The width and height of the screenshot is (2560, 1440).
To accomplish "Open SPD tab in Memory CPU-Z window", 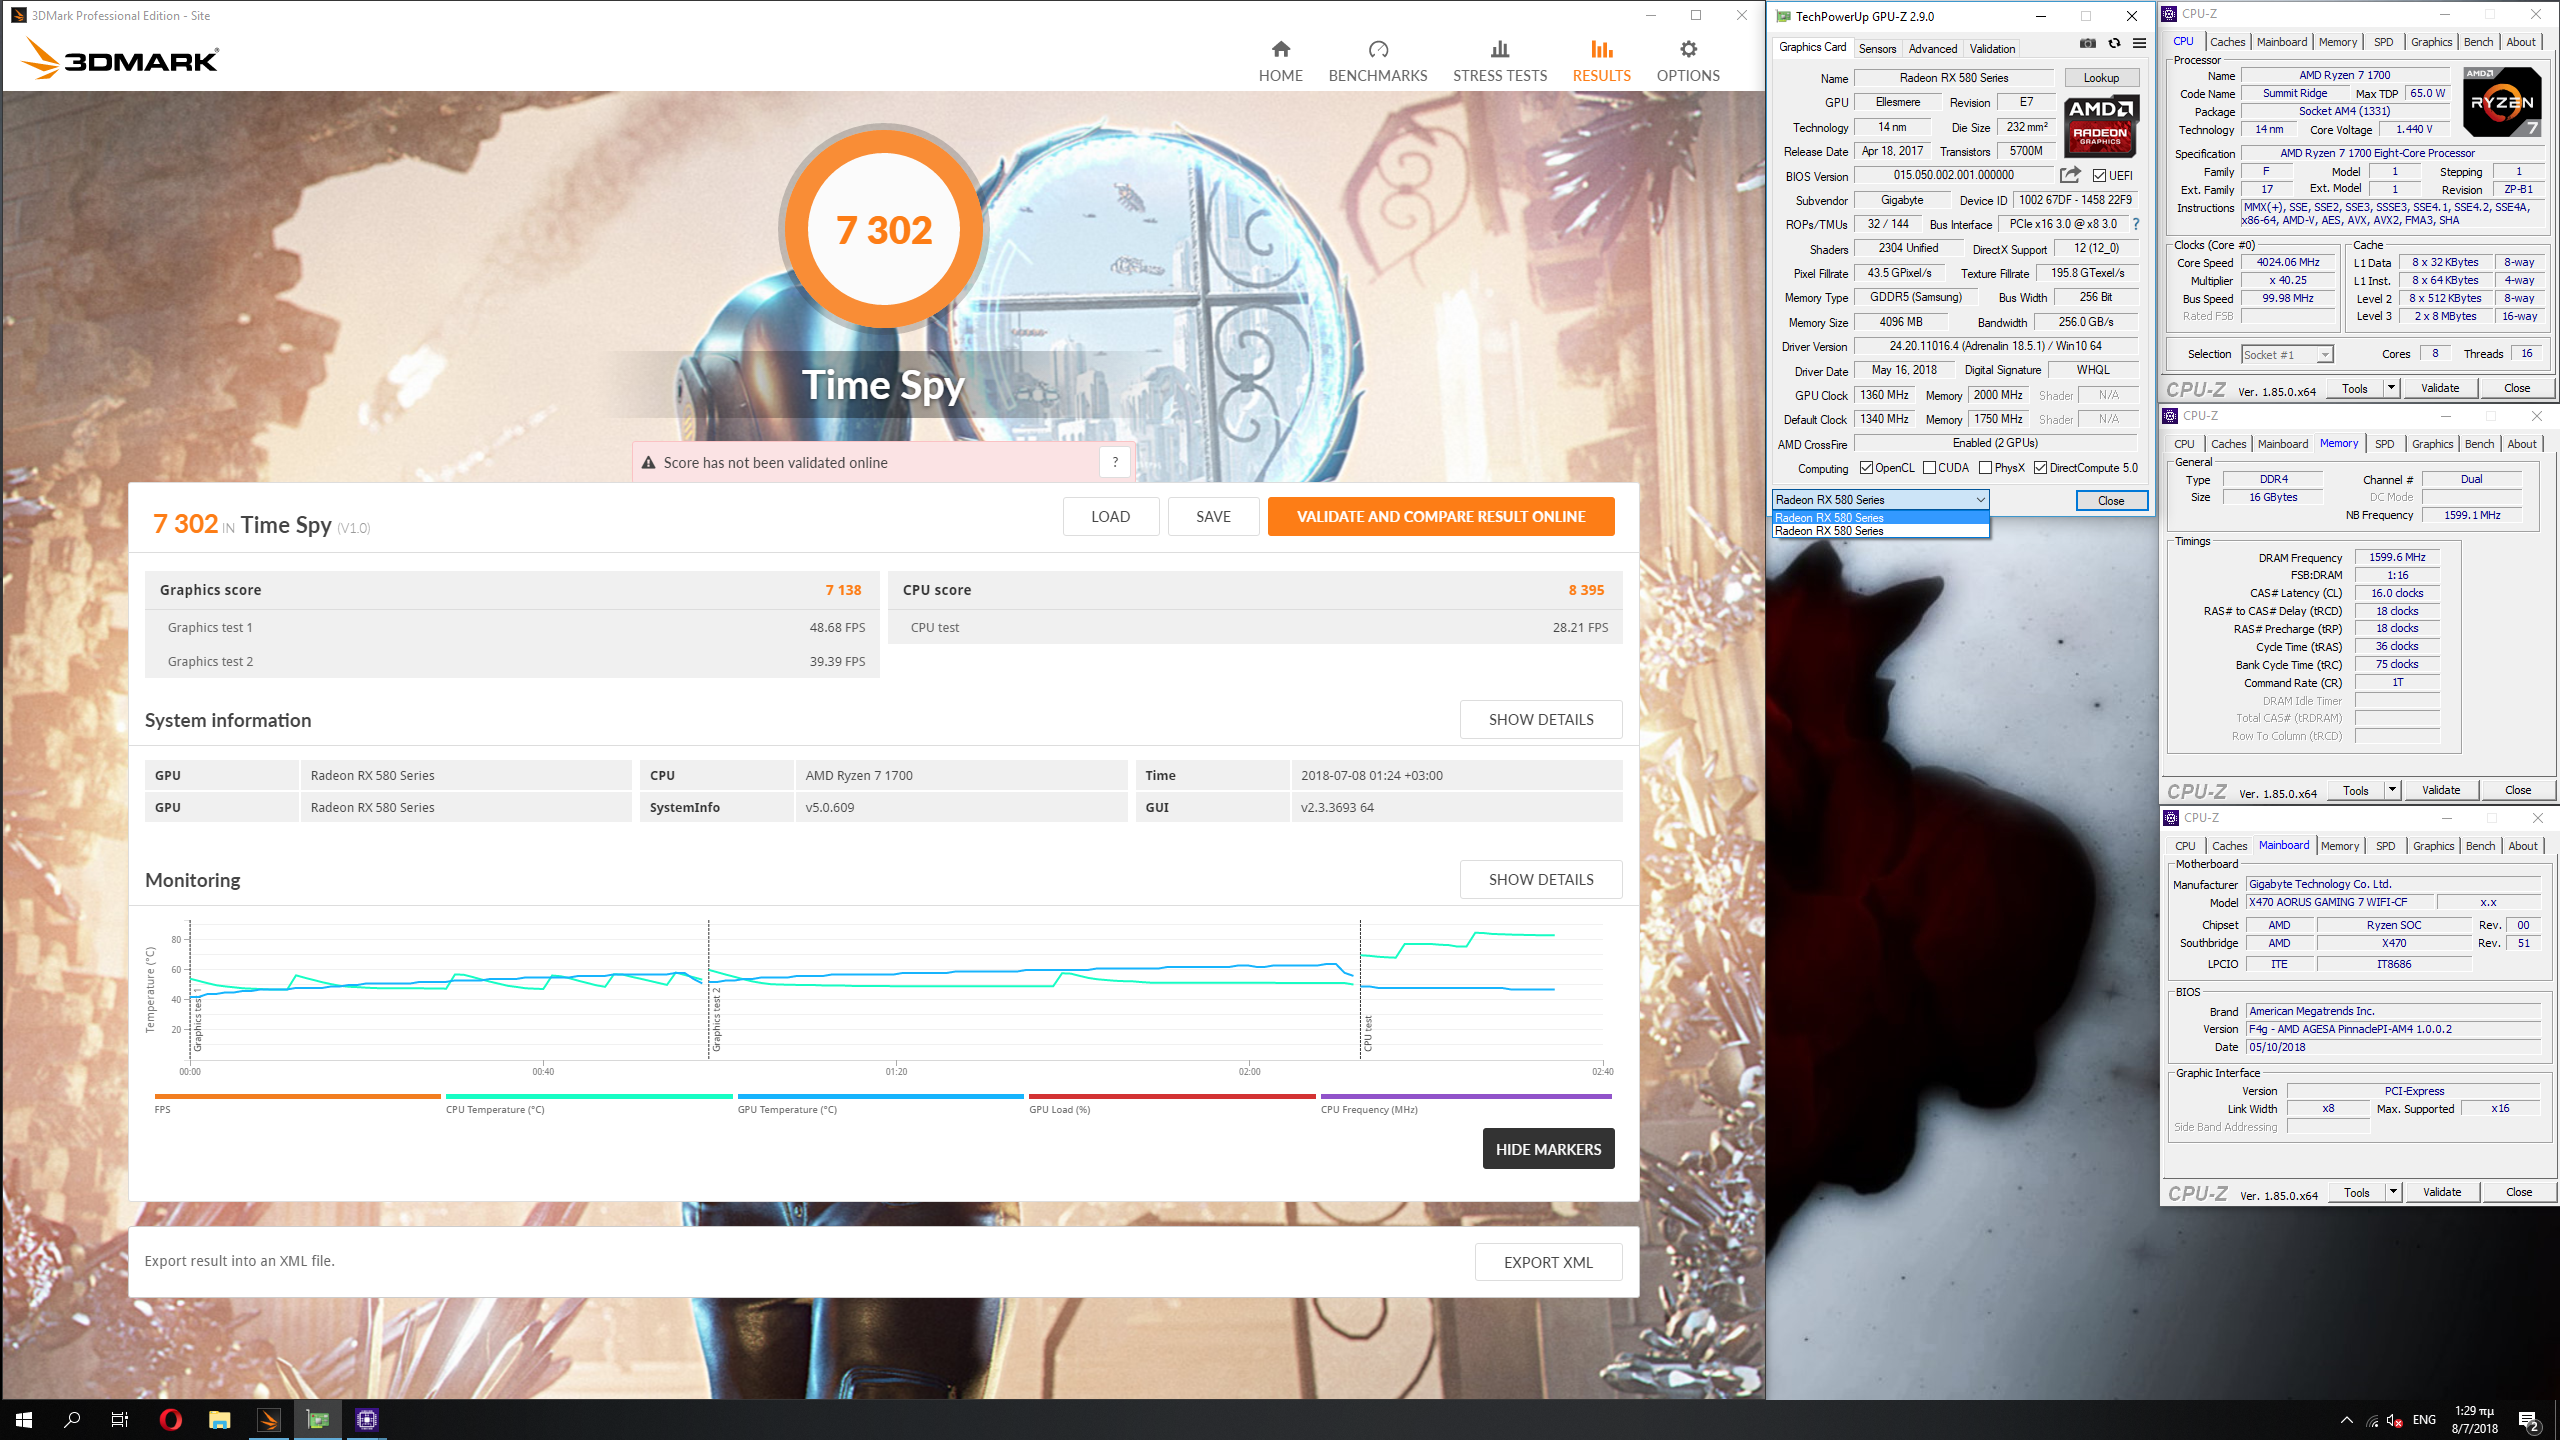I will (x=2384, y=444).
